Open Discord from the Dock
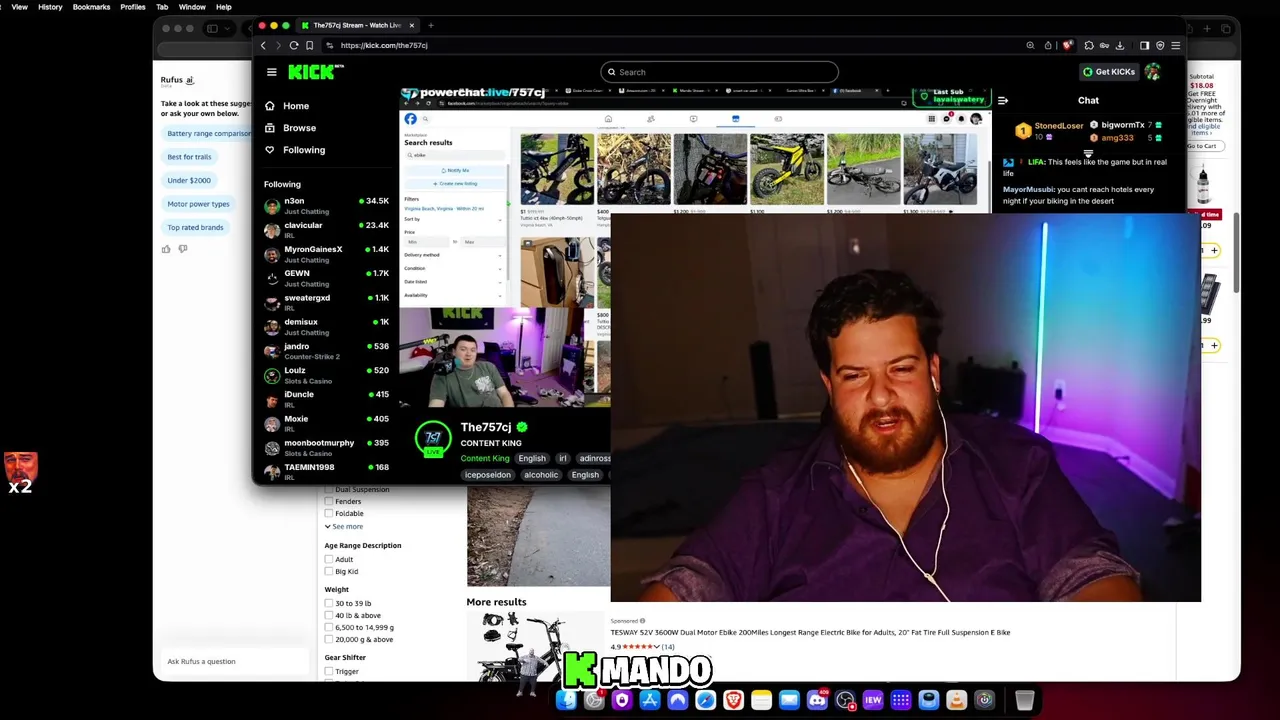The image size is (1280, 720). coord(817,700)
